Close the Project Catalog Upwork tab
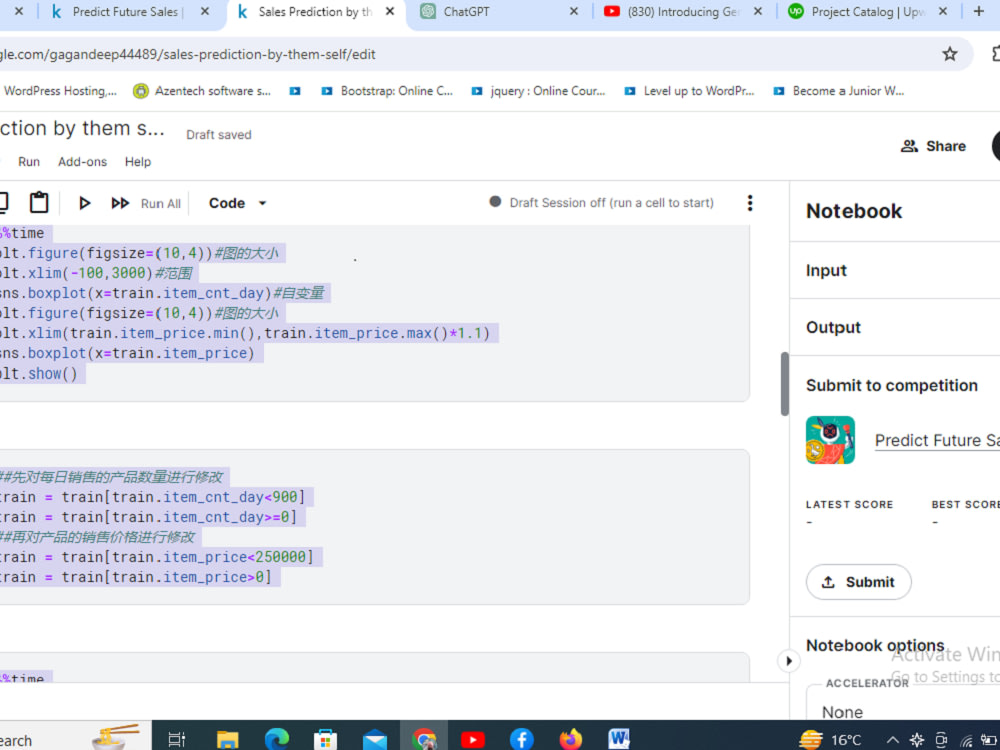The width and height of the screenshot is (1000, 750). 943,11
